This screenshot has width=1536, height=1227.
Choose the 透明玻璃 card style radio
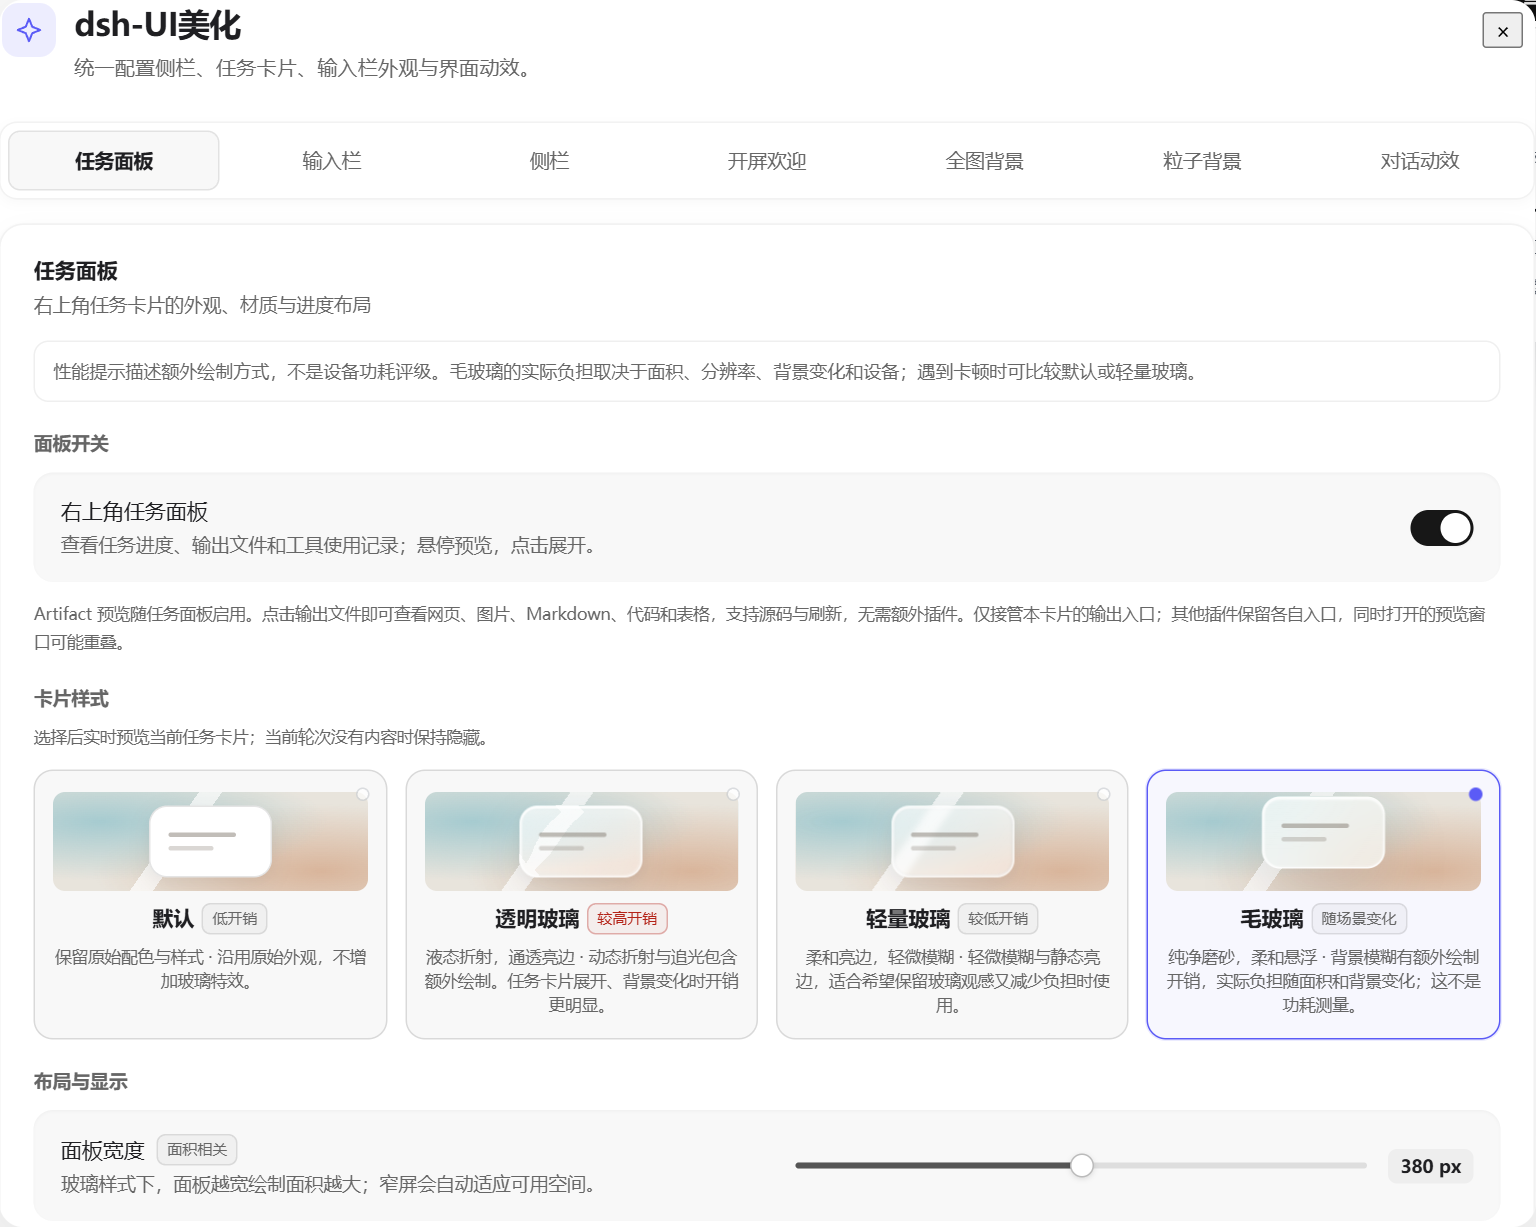pyautogui.click(x=733, y=794)
